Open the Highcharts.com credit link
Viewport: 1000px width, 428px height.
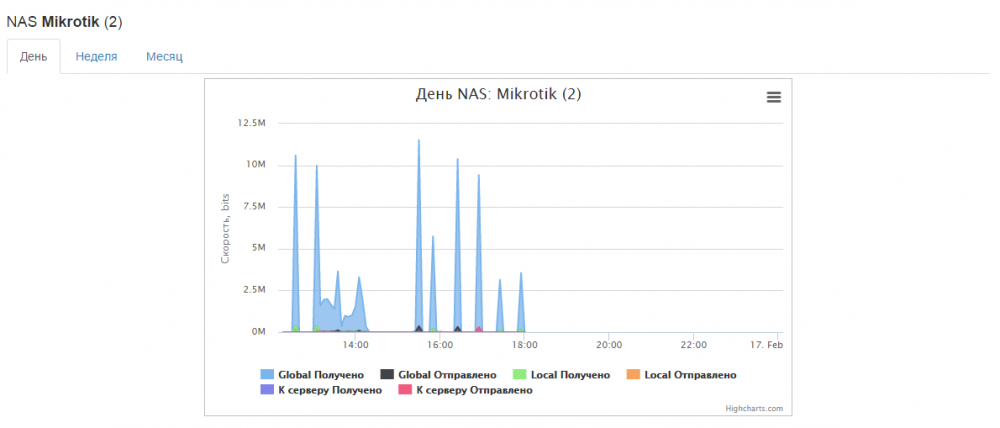point(754,407)
